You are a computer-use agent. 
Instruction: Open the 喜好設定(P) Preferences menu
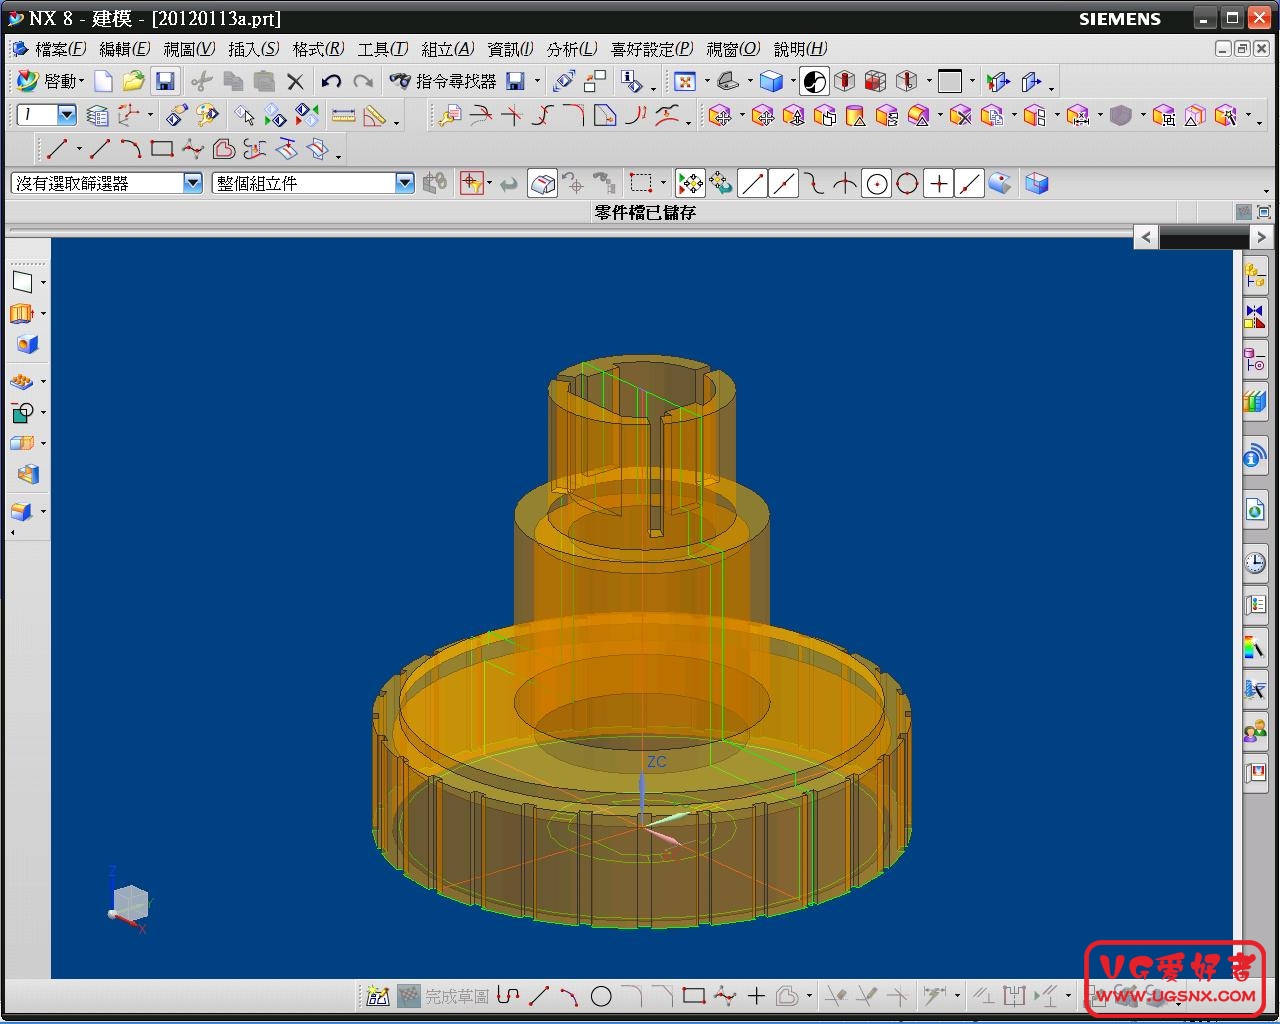(652, 49)
